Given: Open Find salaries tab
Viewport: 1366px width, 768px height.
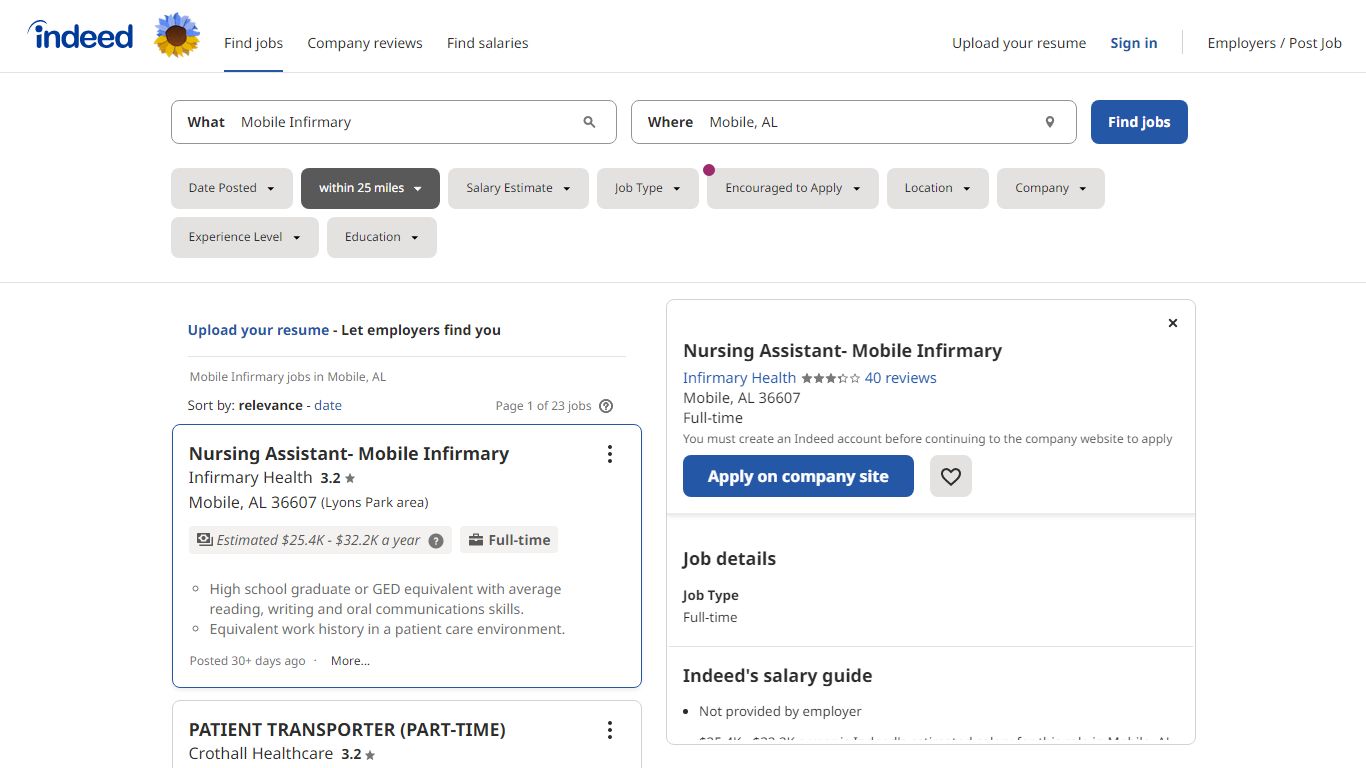Looking at the screenshot, I should (x=488, y=43).
